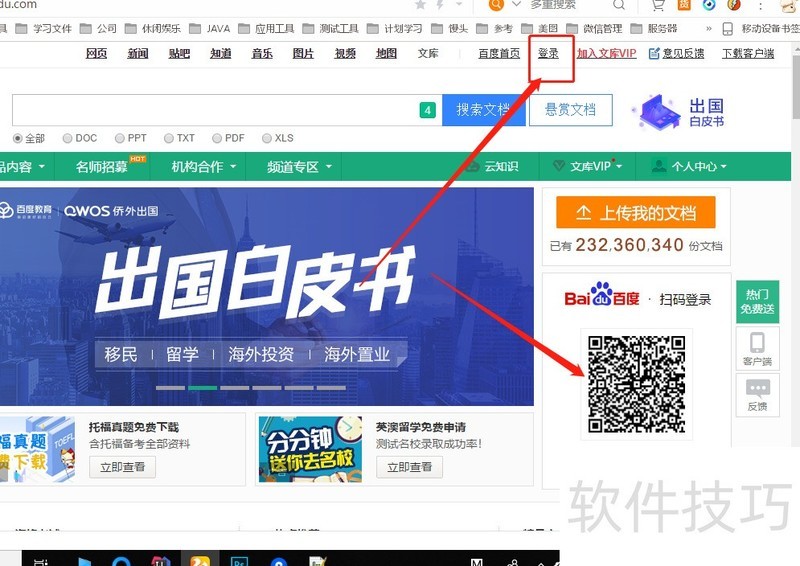Select the PDF file type radio button
The image size is (800, 566).
click(216, 138)
